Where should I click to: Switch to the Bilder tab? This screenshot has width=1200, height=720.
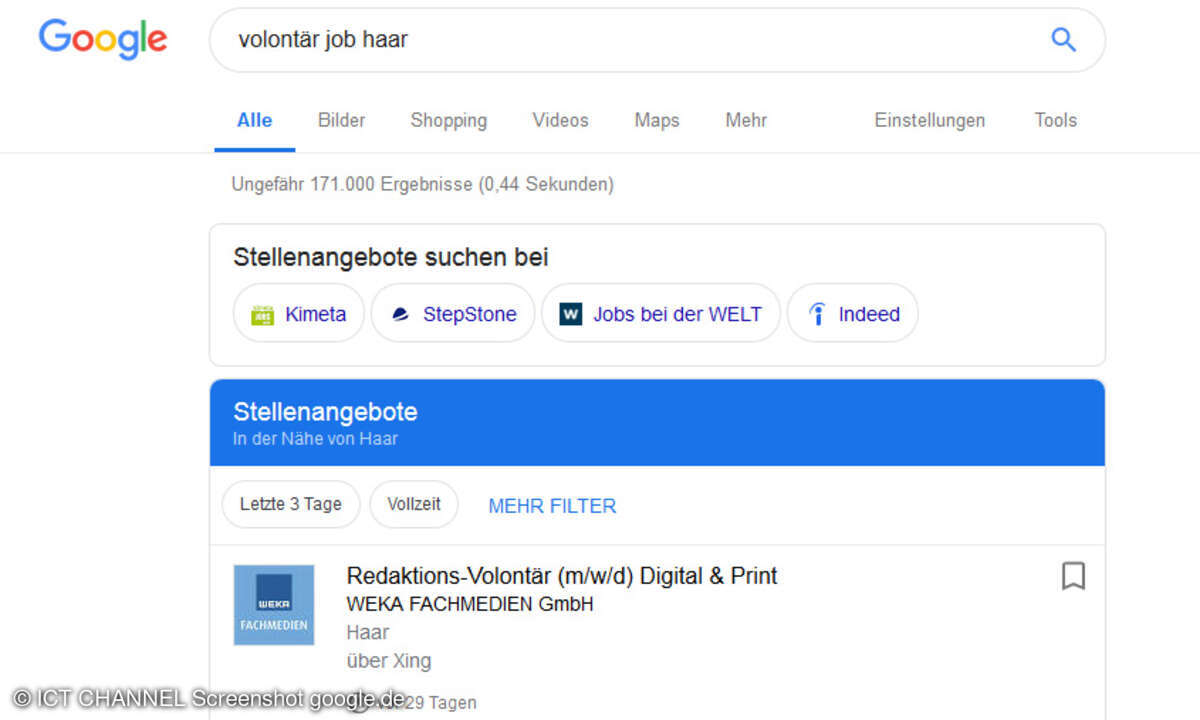(341, 120)
